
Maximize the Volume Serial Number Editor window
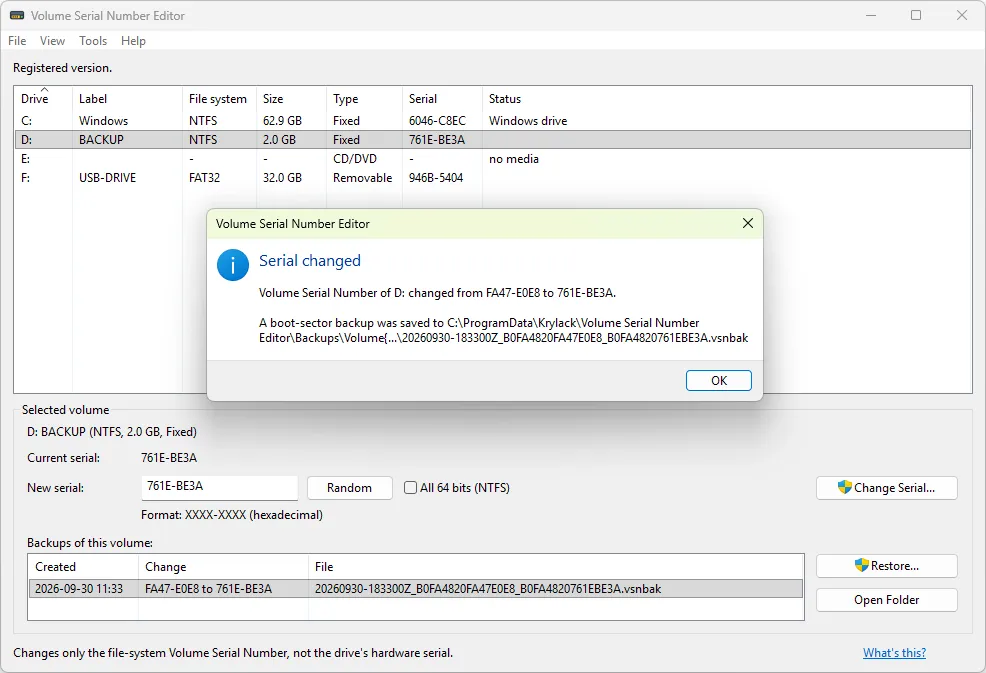point(916,15)
